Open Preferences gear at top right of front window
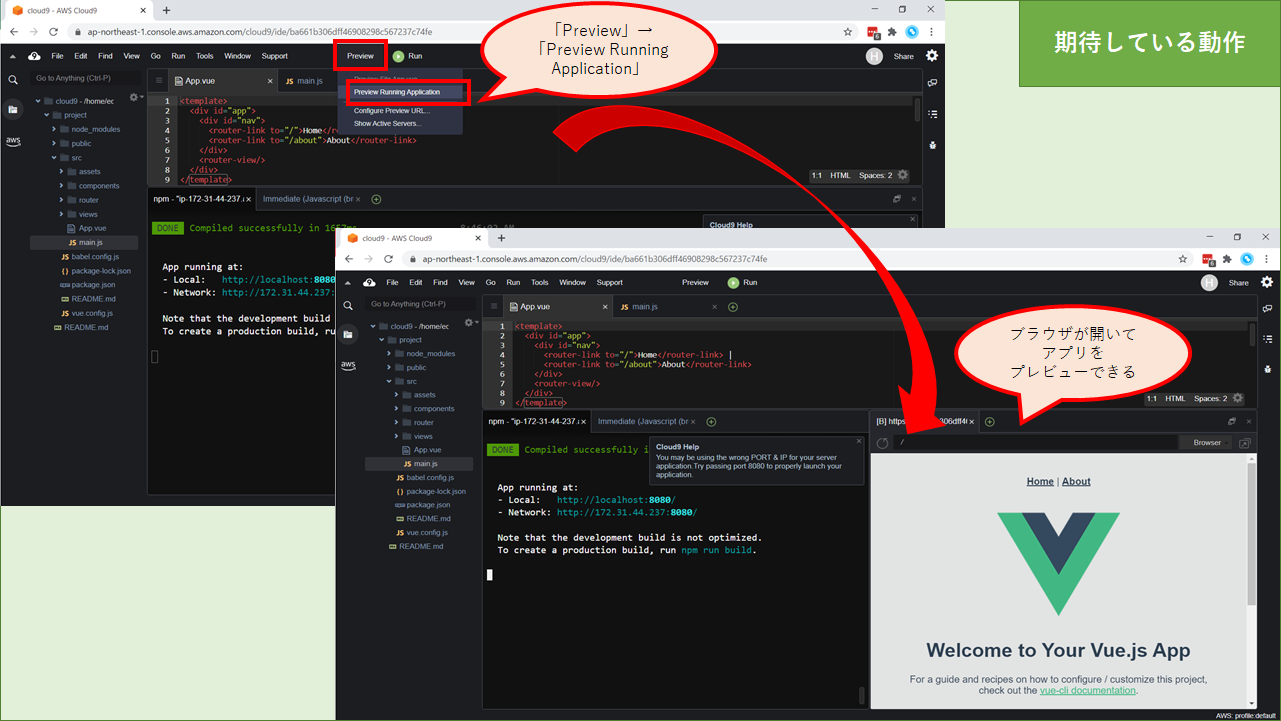Viewport: 1281px width, 721px height. pyautogui.click(x=1267, y=282)
